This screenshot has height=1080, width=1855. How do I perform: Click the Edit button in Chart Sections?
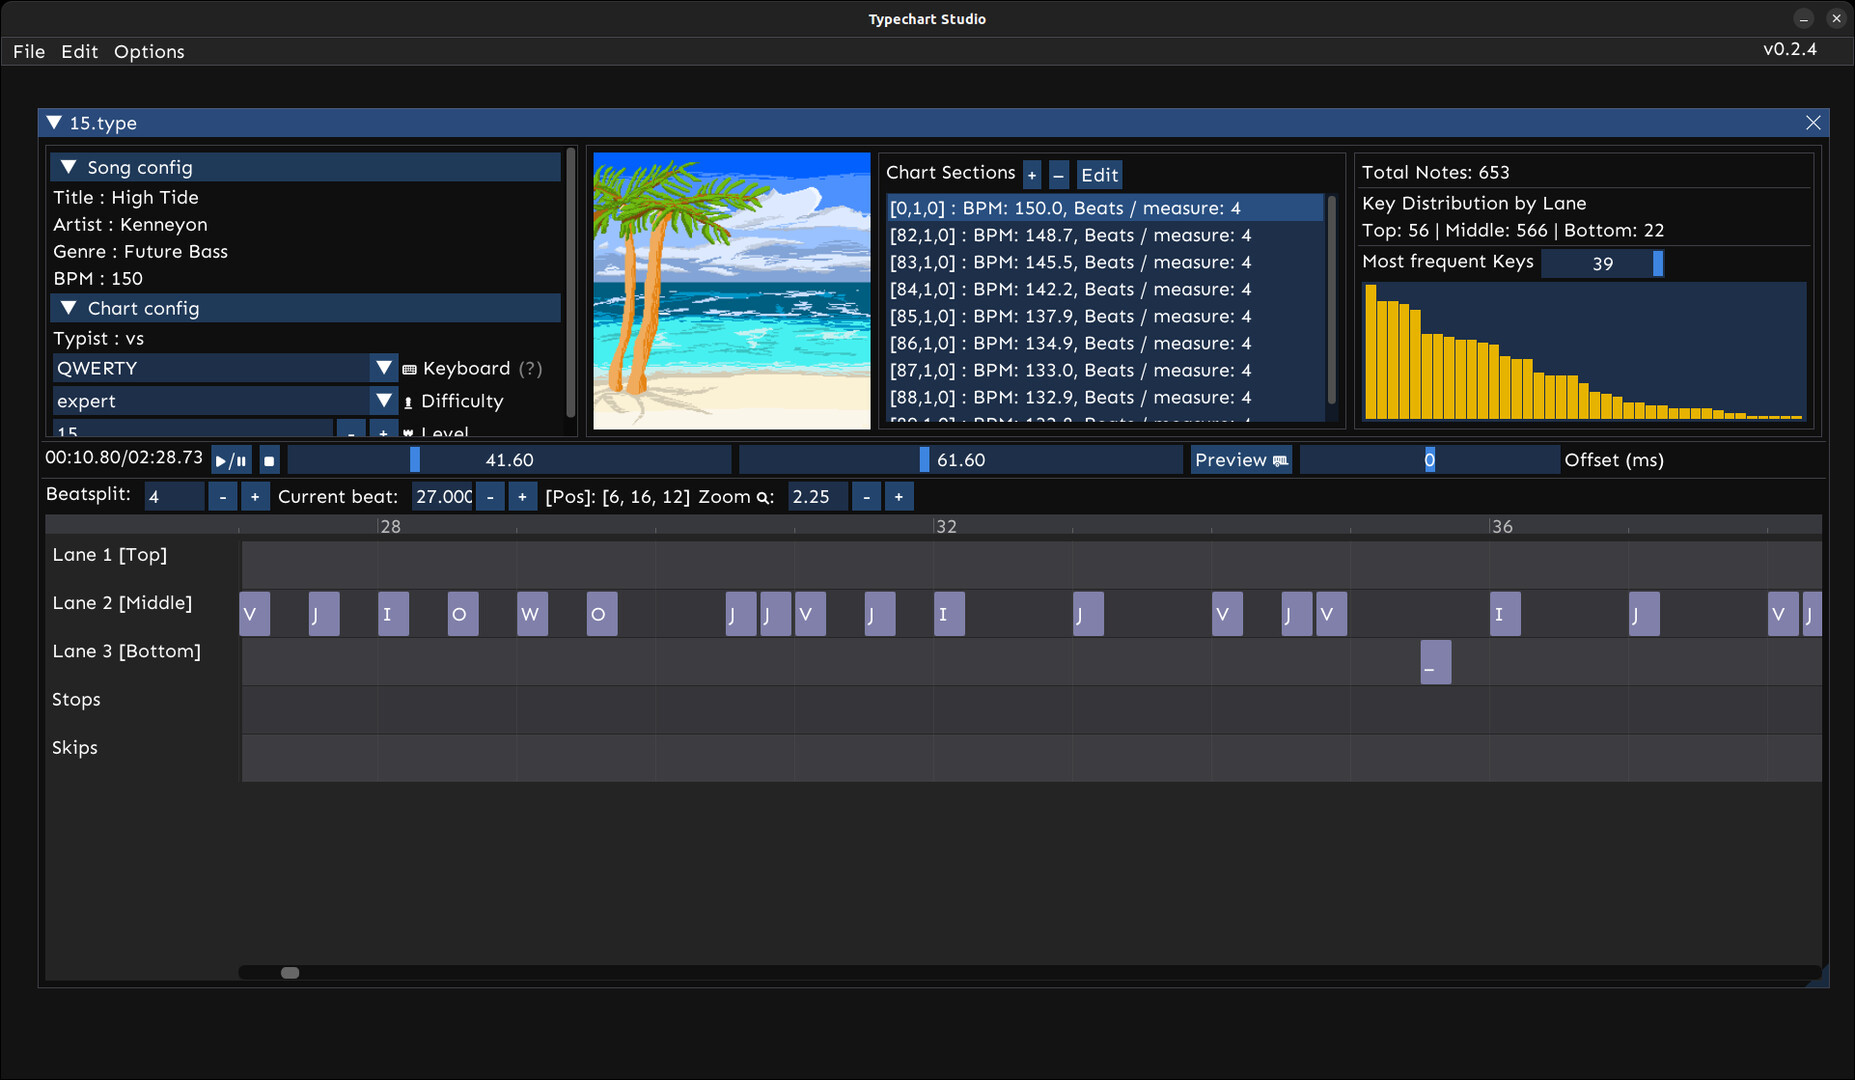(x=1099, y=174)
